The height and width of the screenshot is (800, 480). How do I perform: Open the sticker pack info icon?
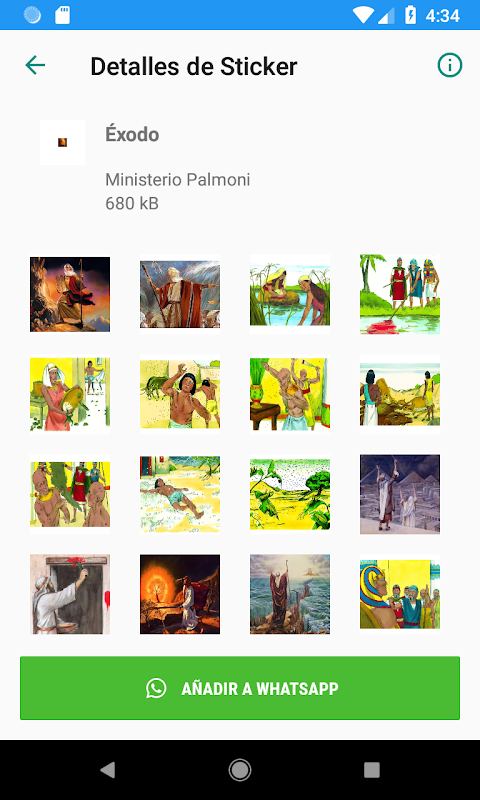click(x=449, y=65)
